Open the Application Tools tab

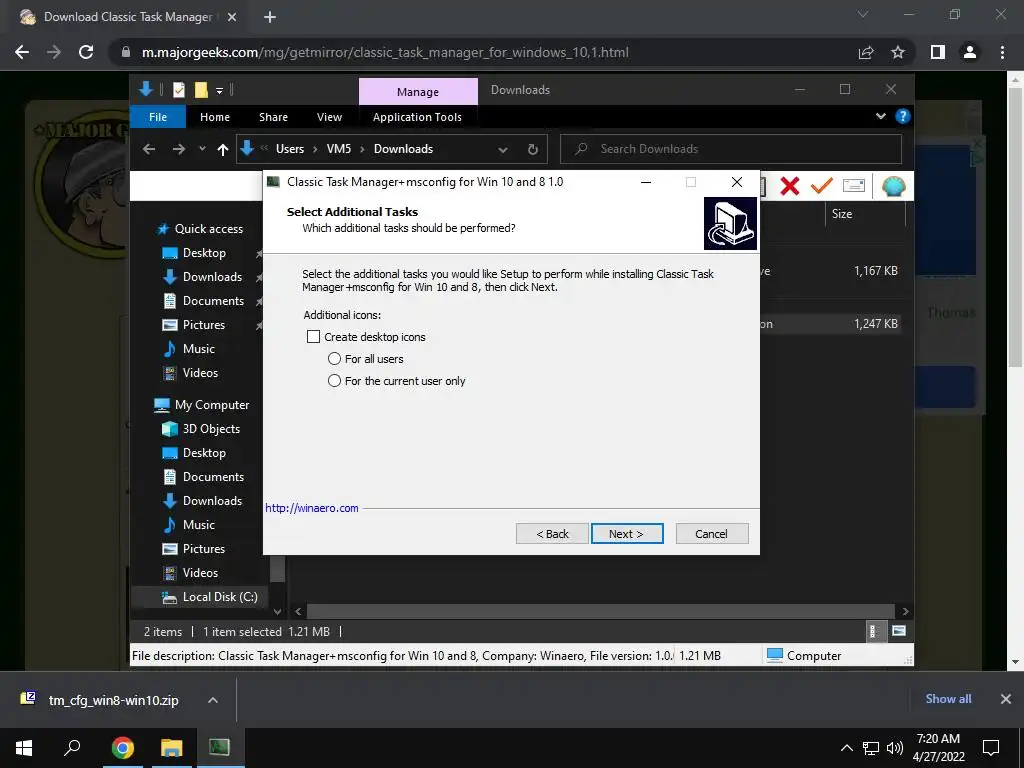pos(417,117)
